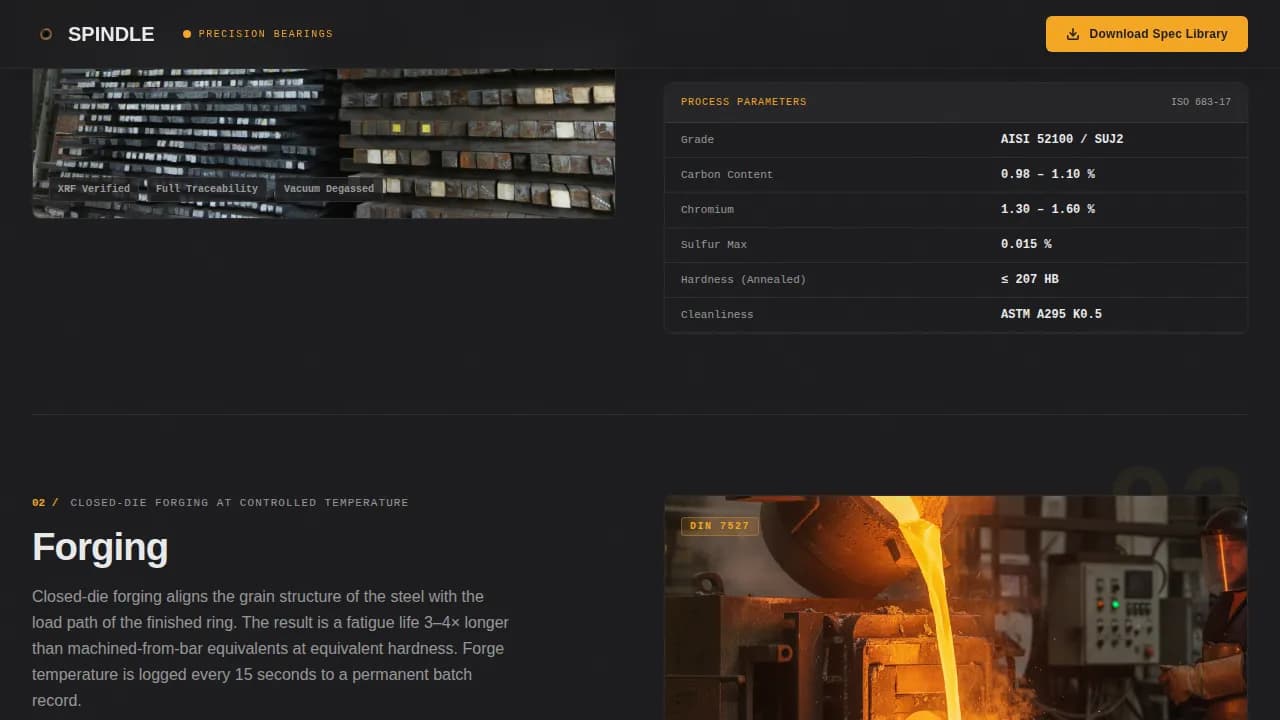The image size is (1280, 720).
Task: Click the SPINDLE circle logo icon
Action: point(46,33)
